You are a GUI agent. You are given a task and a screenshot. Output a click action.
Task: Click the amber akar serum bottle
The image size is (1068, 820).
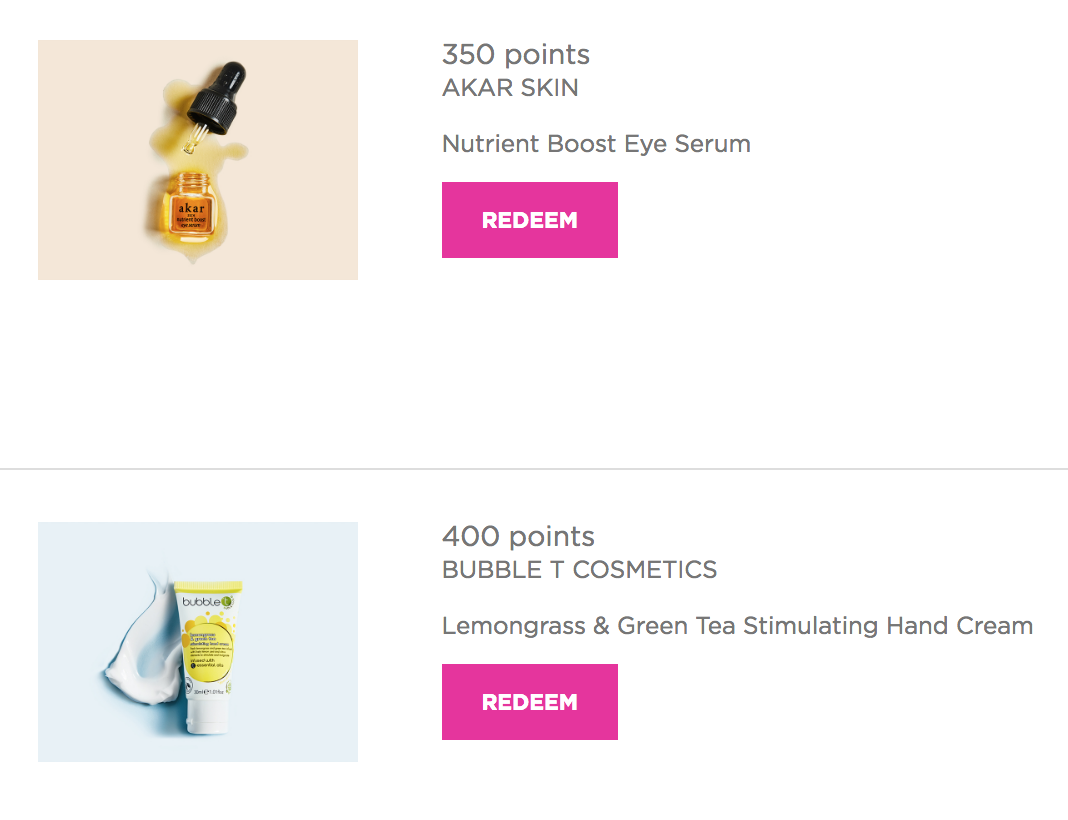point(190,208)
